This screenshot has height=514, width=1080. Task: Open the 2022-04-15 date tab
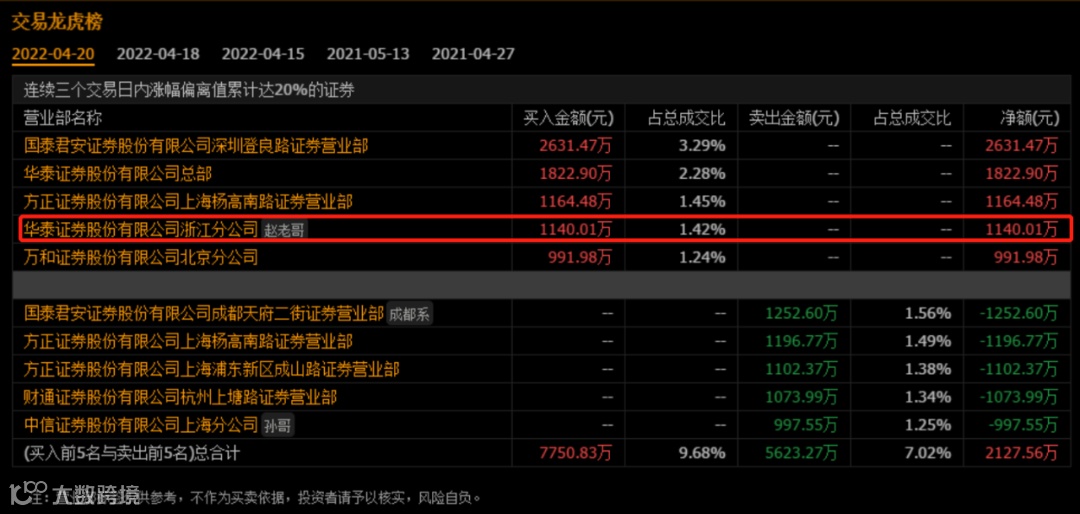[x=263, y=54]
